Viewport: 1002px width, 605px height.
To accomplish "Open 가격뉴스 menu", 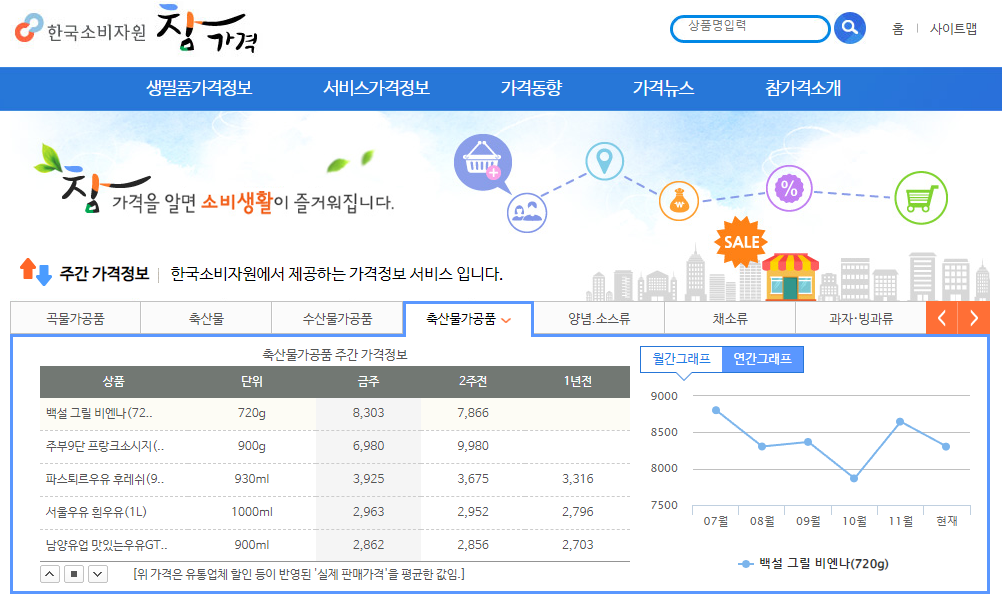I will tap(663, 88).
